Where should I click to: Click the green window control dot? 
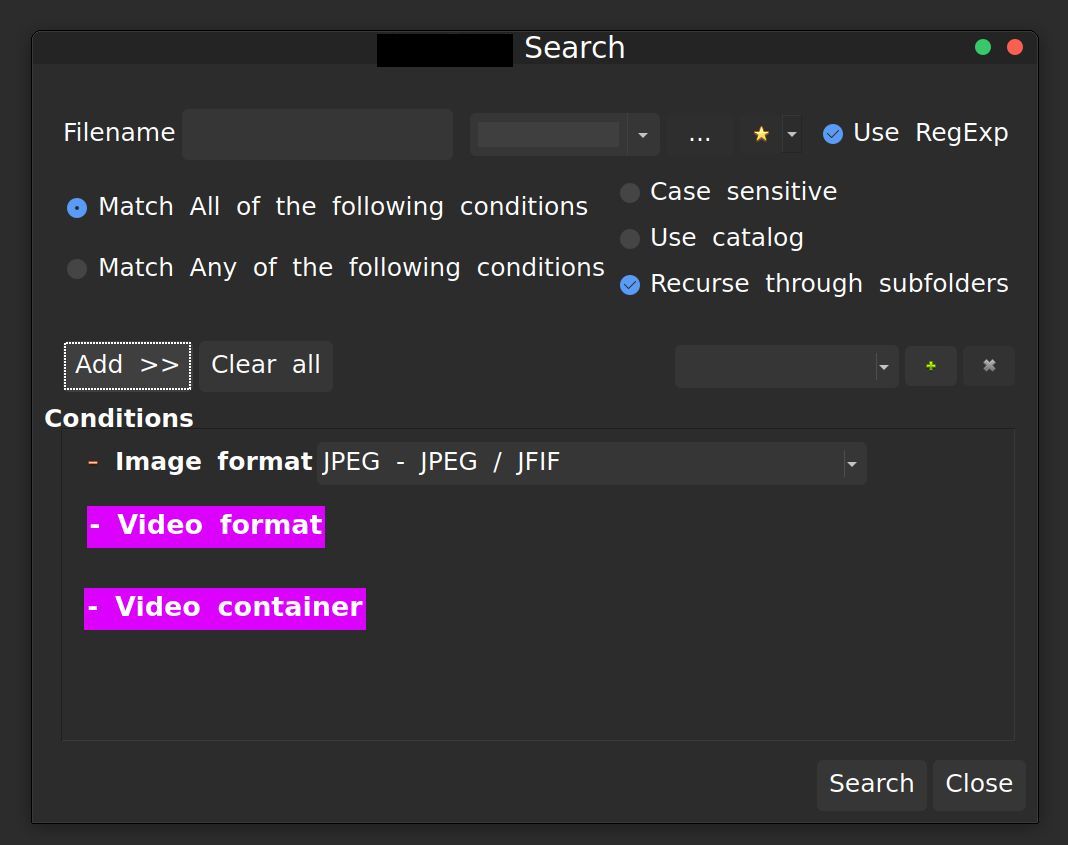click(x=983, y=47)
